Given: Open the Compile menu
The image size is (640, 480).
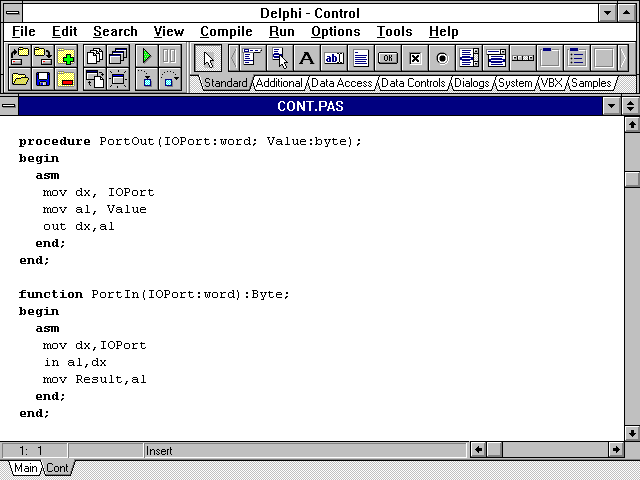Looking at the screenshot, I should pos(225,32).
